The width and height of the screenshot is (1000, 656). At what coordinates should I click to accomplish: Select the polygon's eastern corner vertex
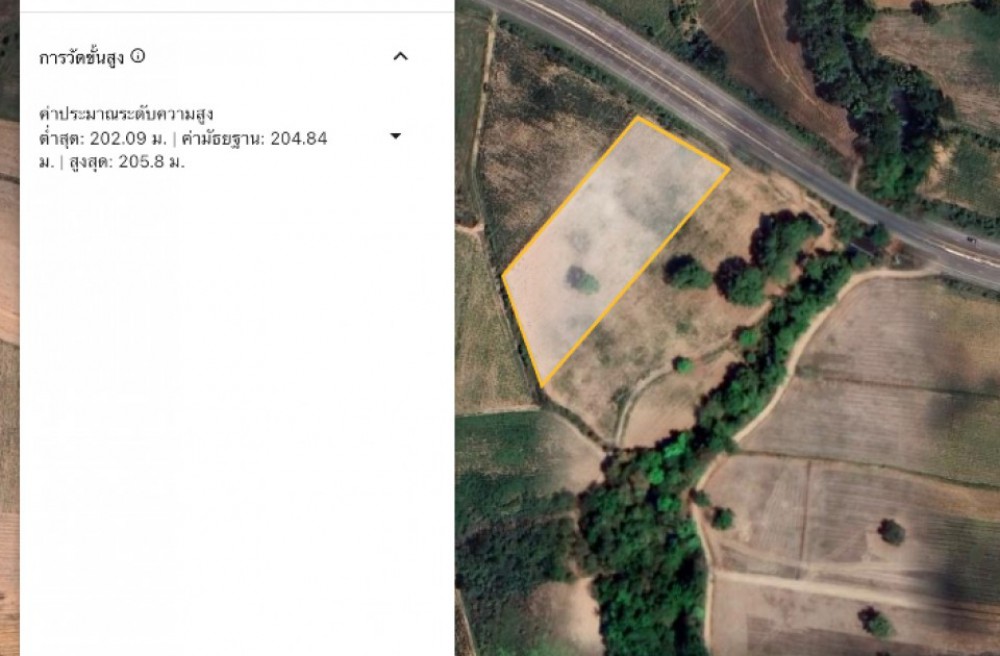pos(728,169)
